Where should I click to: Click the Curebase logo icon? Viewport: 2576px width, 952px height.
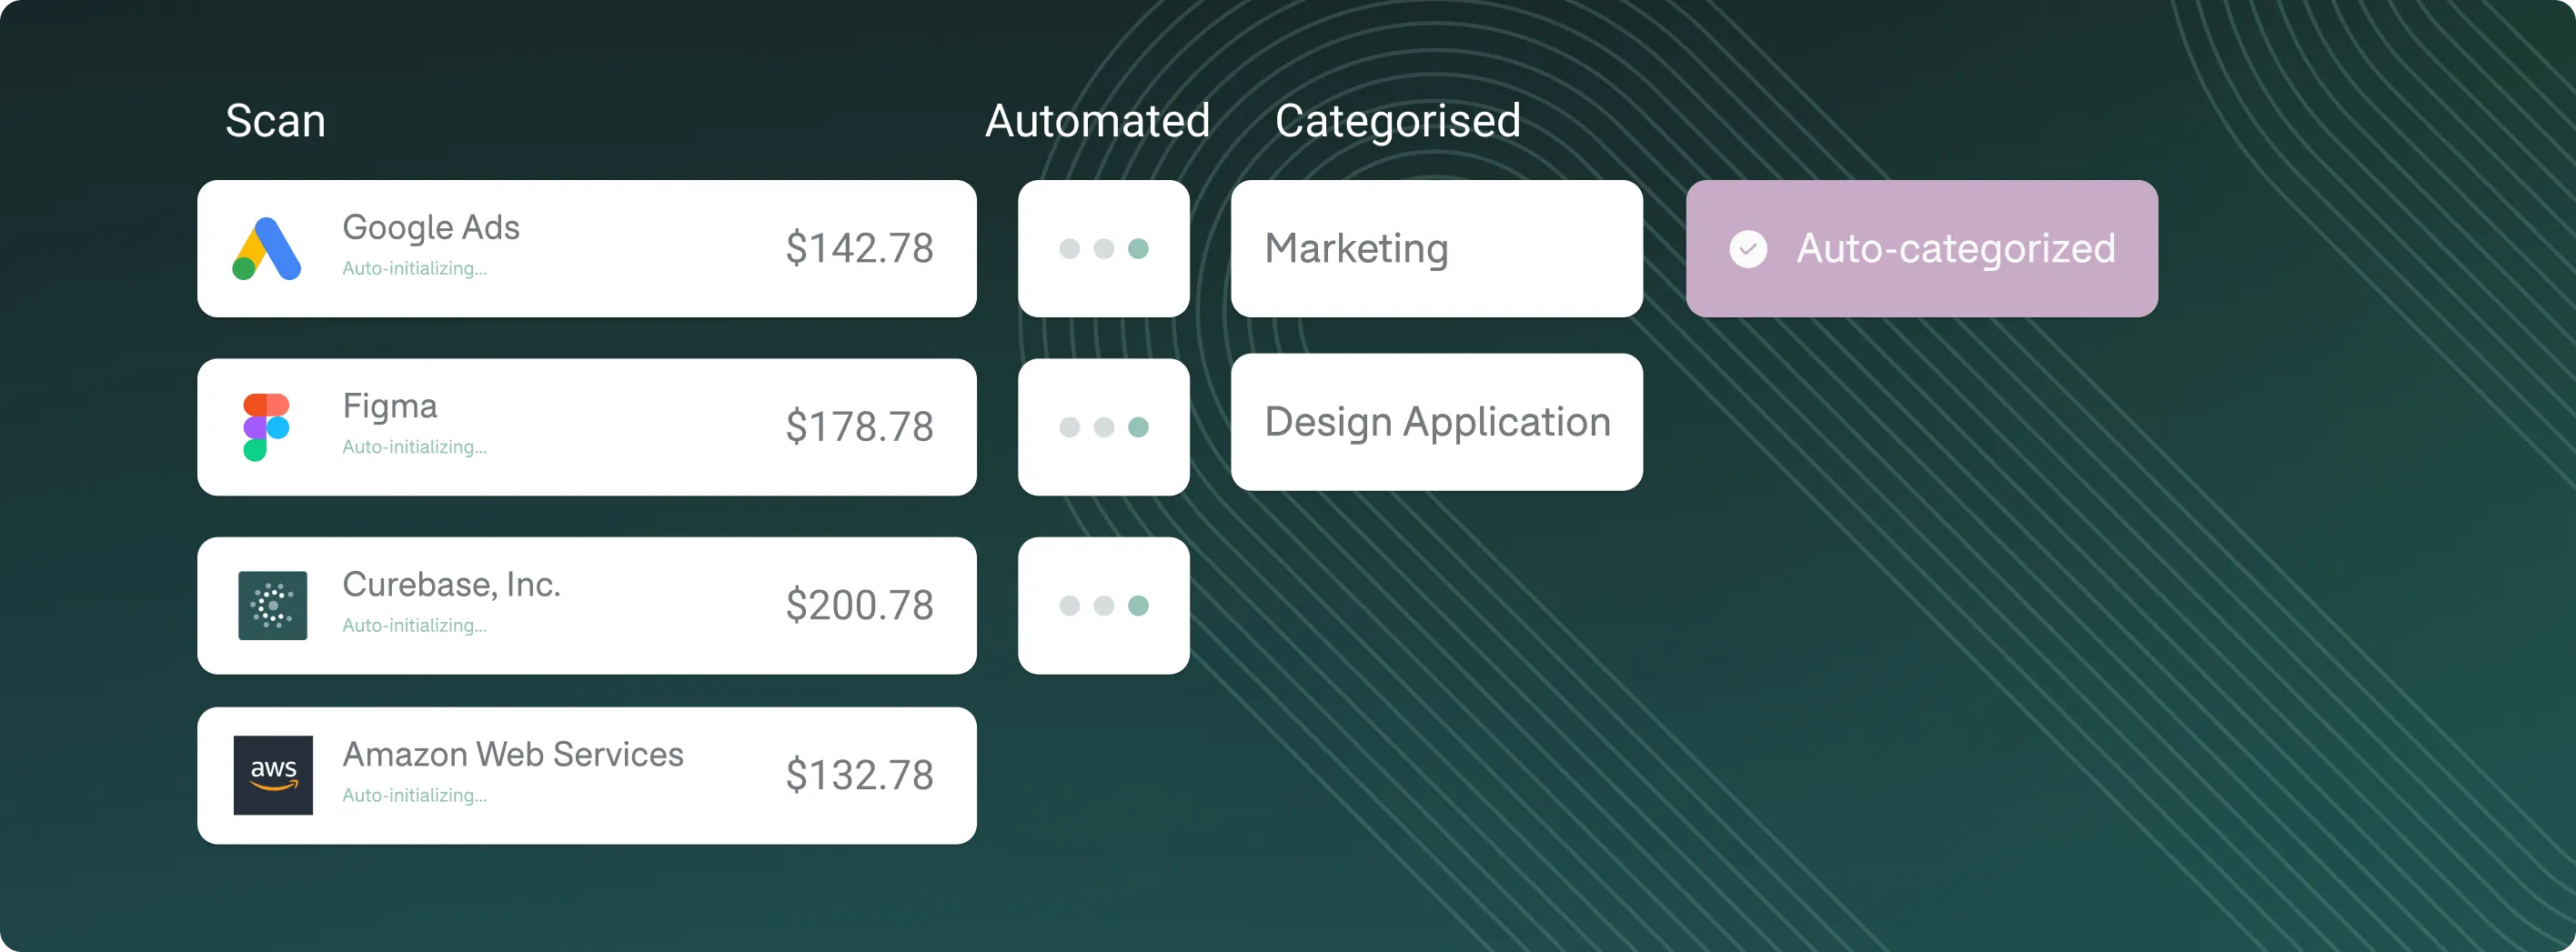tap(272, 606)
